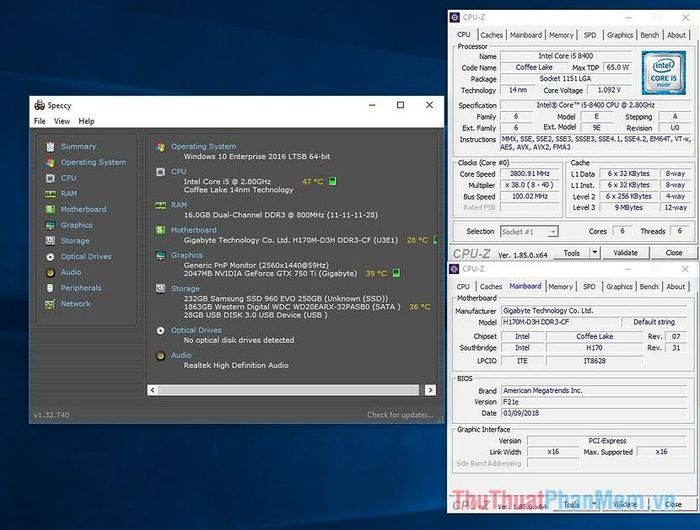
Task: Click Validate button in upper CPU-Z
Action: click(625, 253)
